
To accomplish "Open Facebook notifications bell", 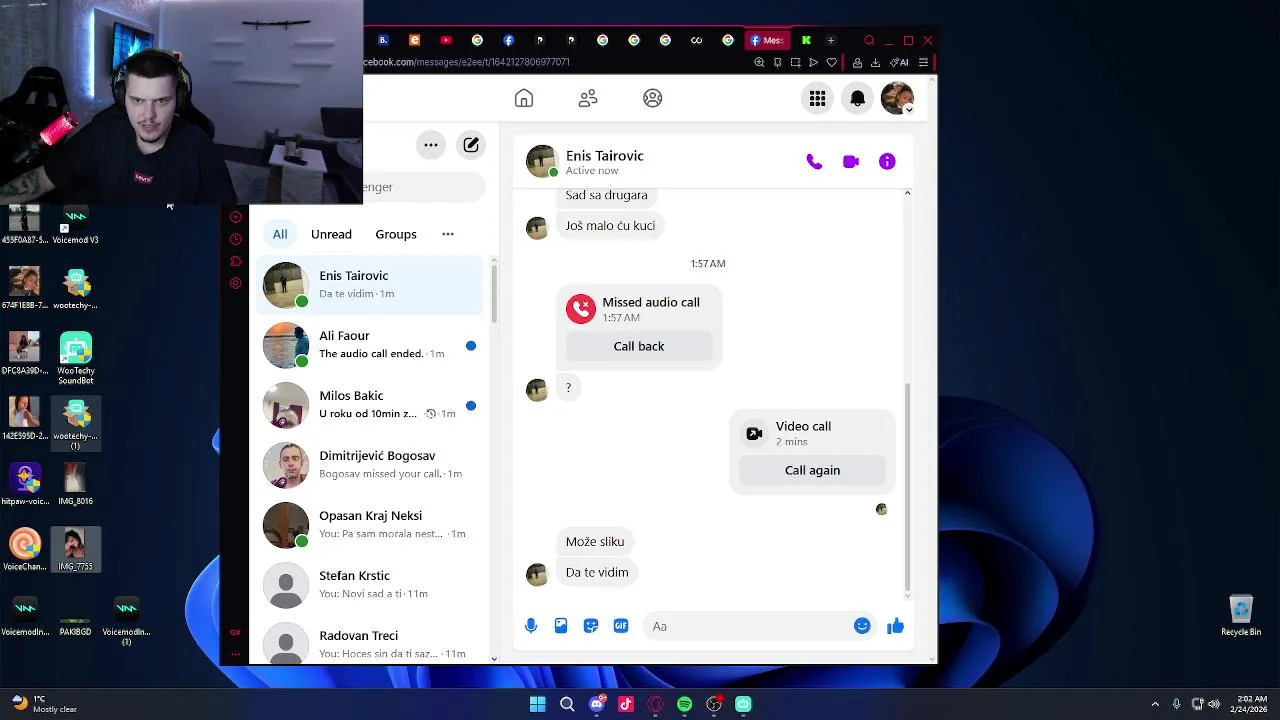I will tap(858, 98).
